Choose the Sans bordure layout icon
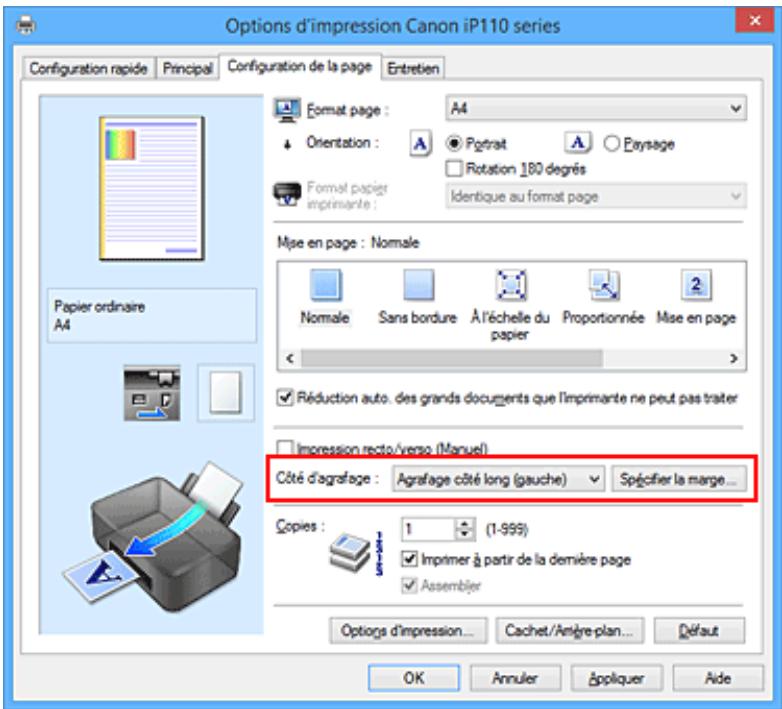 (x=418, y=285)
